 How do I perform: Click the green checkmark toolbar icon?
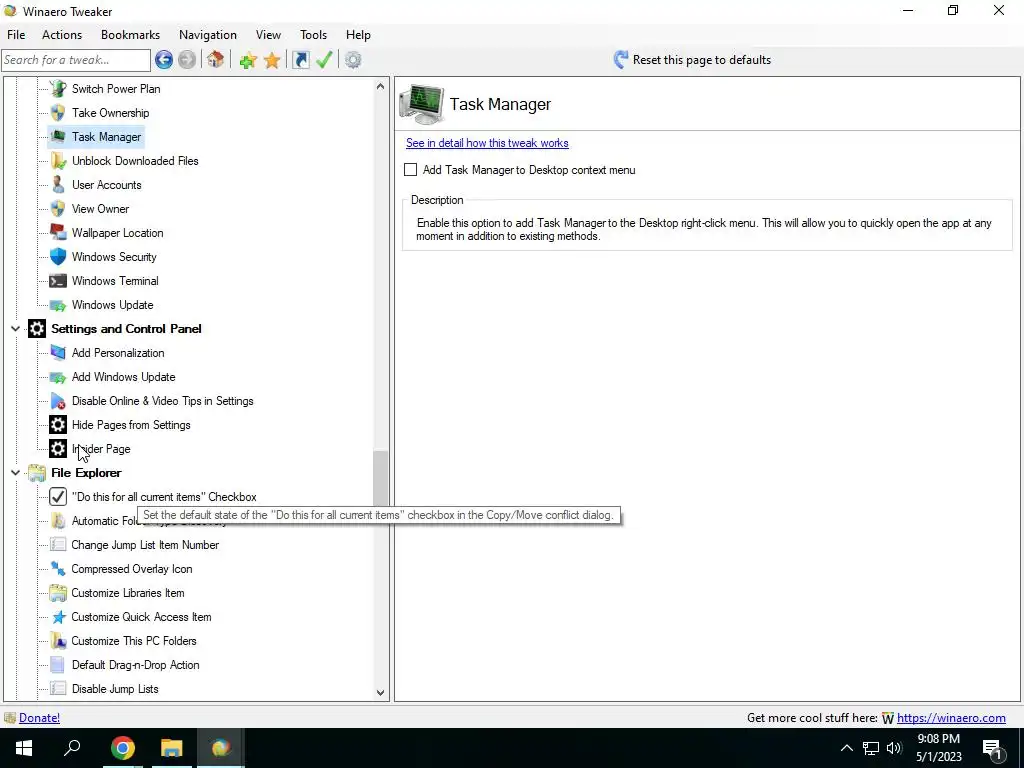[x=325, y=60]
